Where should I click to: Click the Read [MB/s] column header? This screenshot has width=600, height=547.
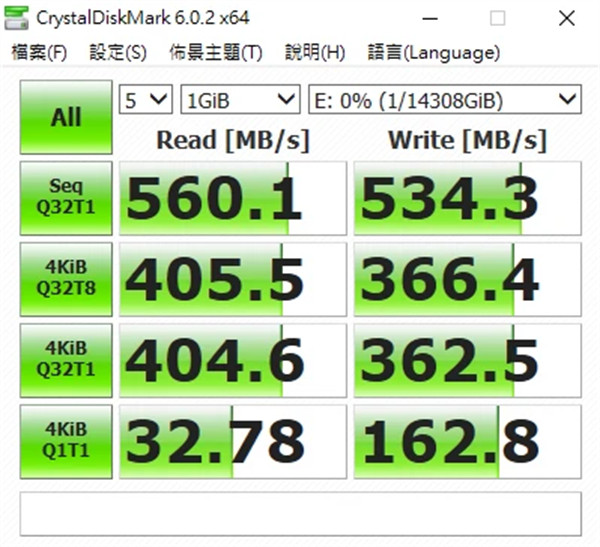click(x=233, y=140)
